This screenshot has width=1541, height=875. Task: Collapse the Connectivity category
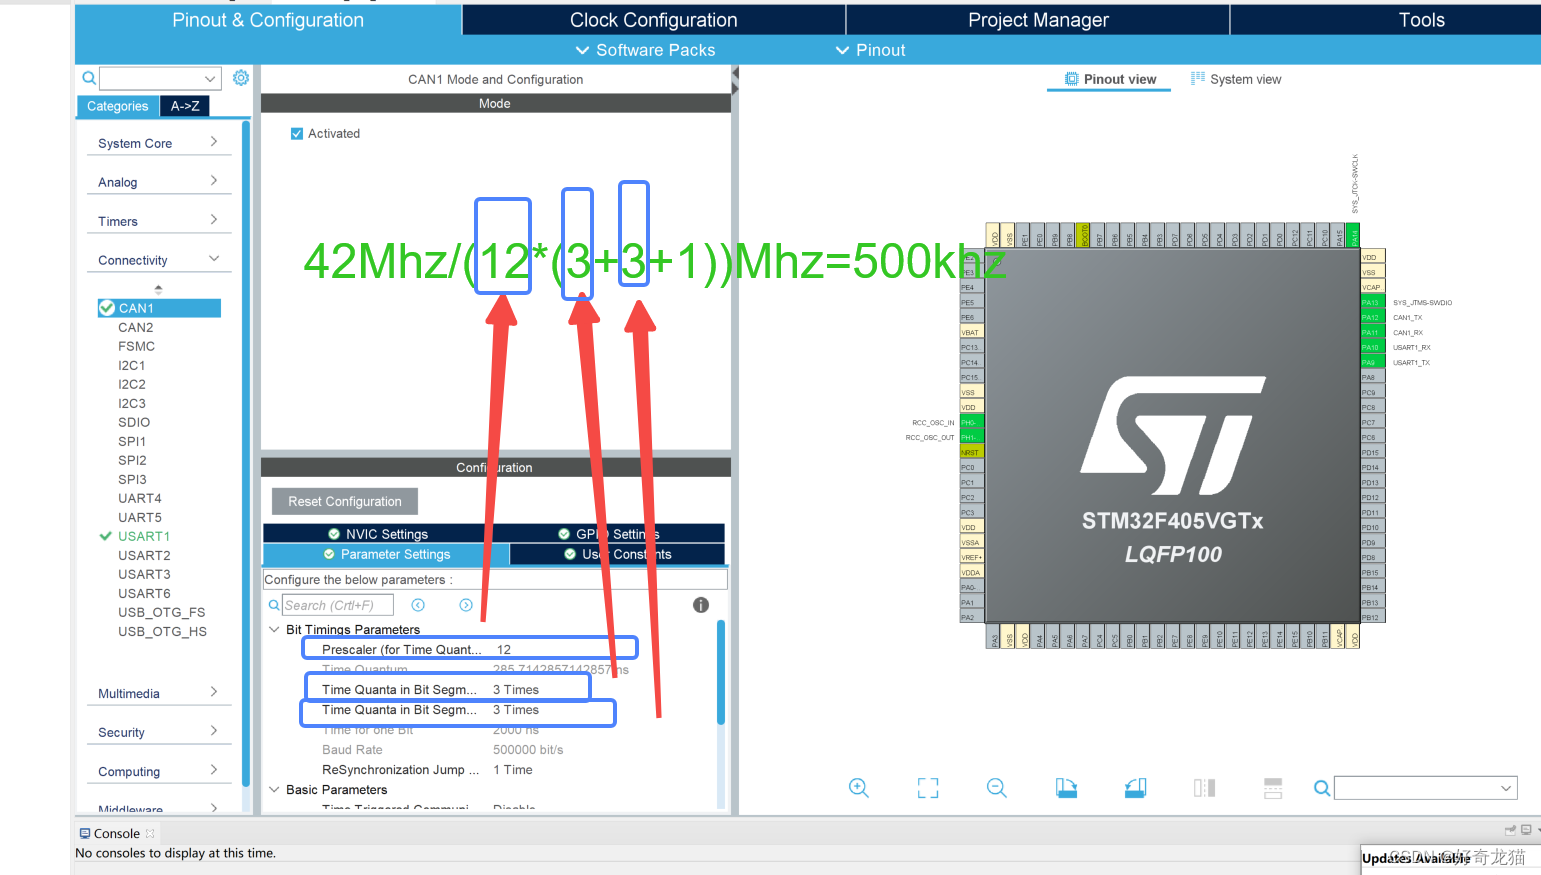pyautogui.click(x=159, y=260)
